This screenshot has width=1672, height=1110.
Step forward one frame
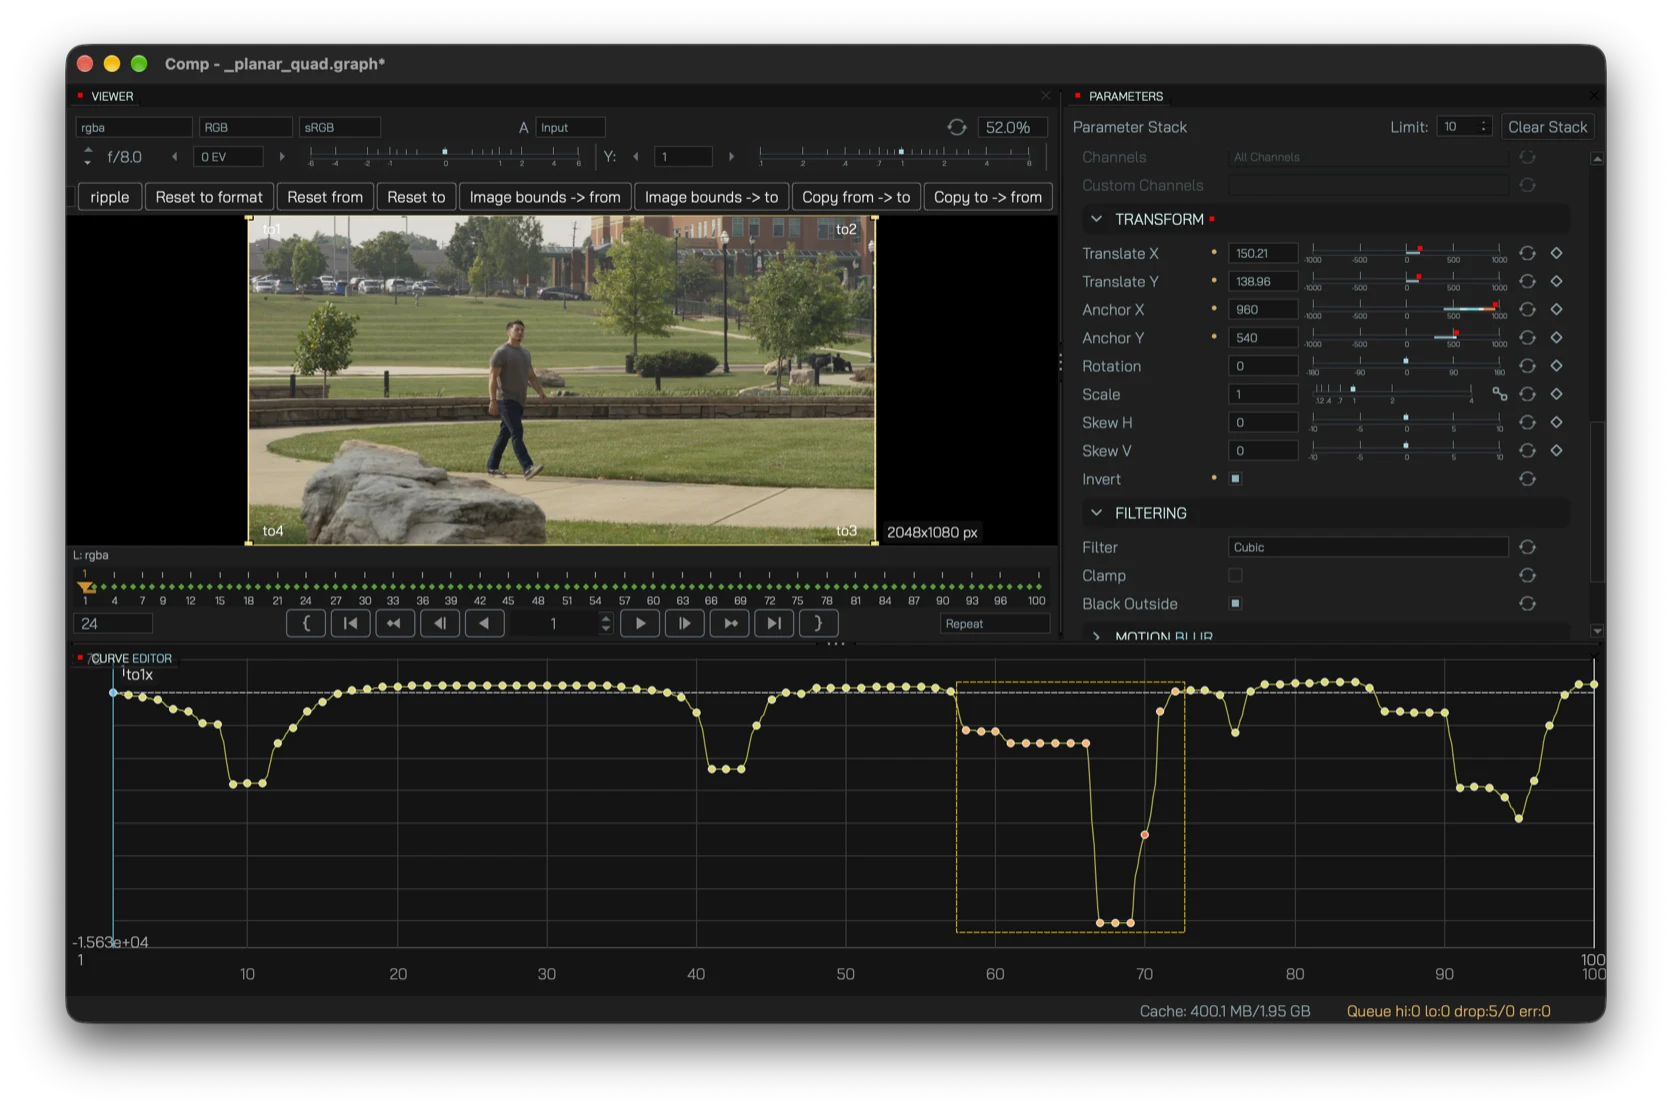[685, 623]
